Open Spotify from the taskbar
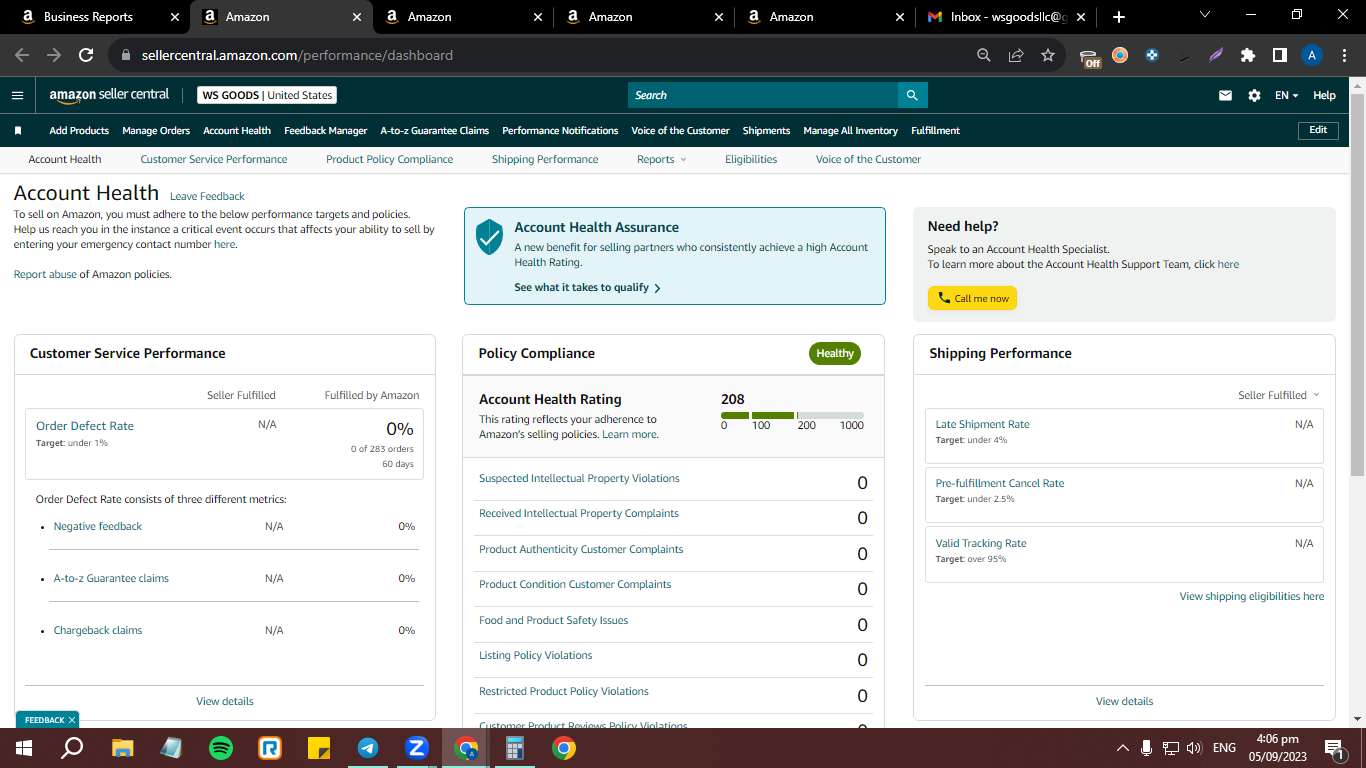Viewport: 1366px width, 768px height. tap(221, 748)
